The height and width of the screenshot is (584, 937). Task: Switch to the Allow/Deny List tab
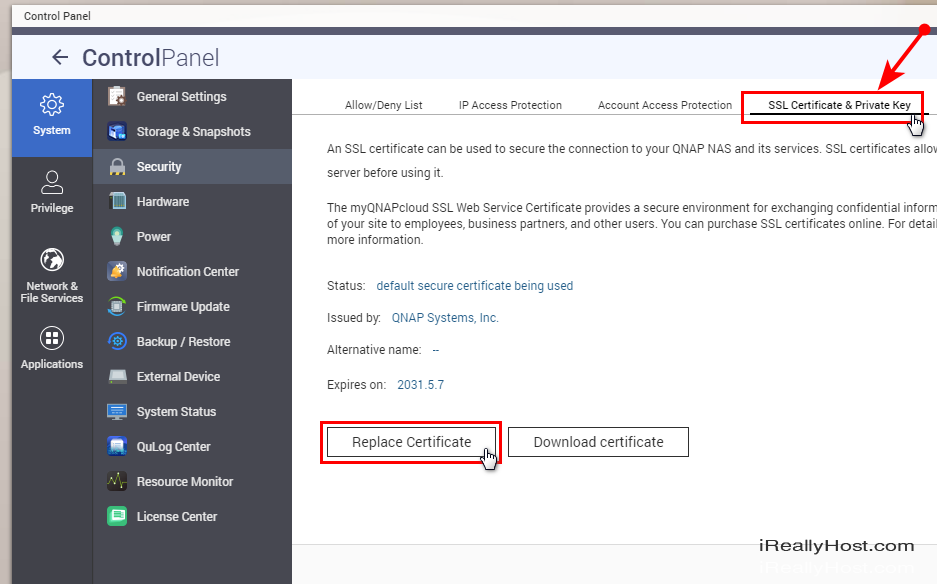click(384, 105)
